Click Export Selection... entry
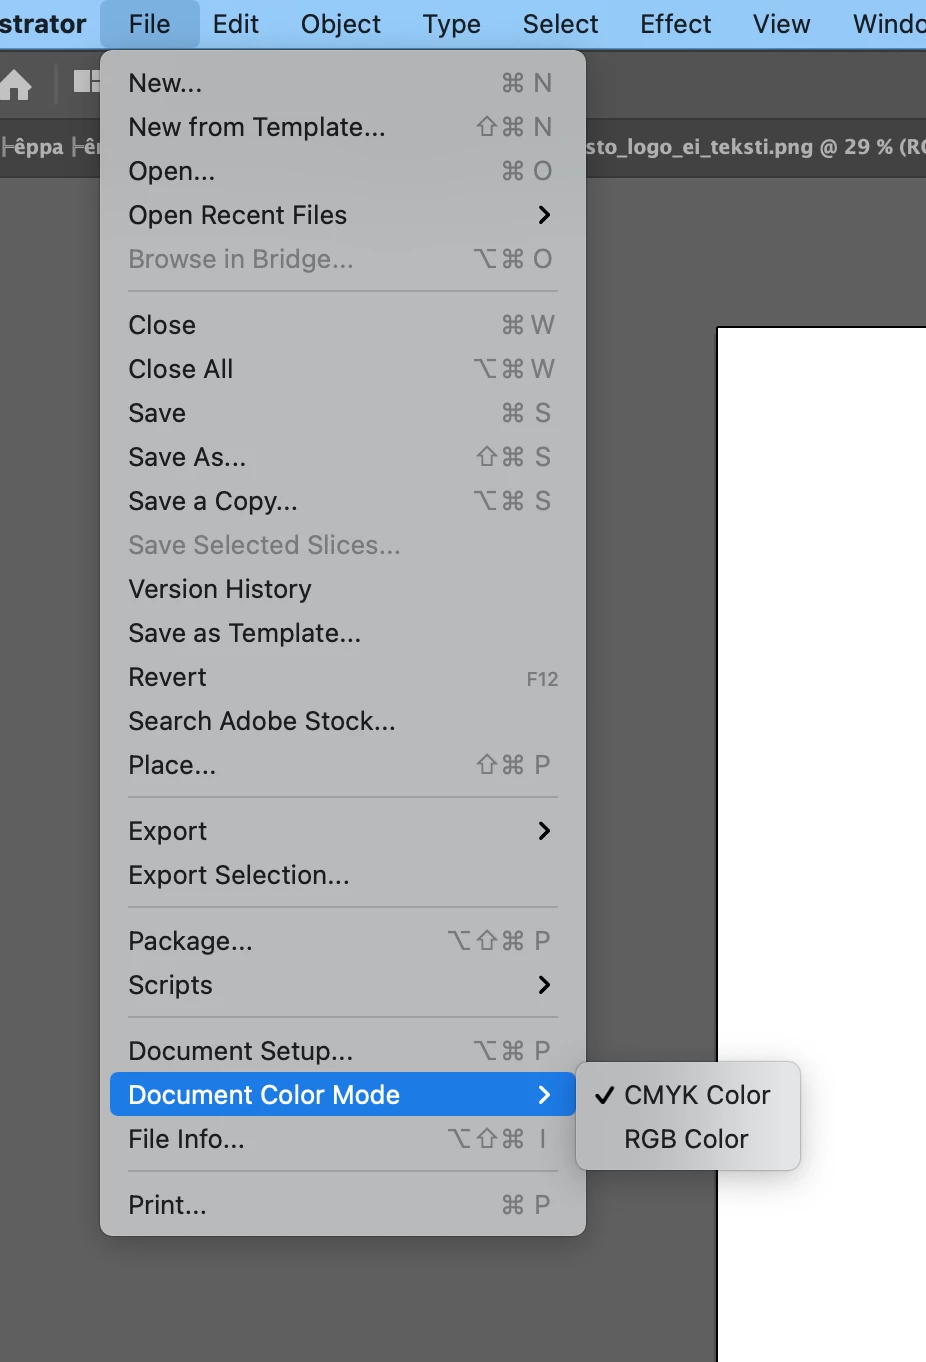Screen dimensions: 926x1362 pyautogui.click(x=343, y=875)
